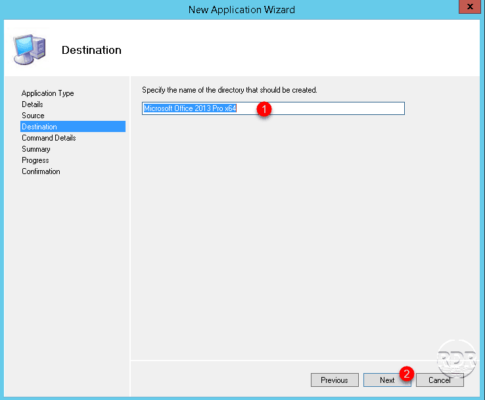Screen dimensions: 485x400
Task: Select the Source step in sidebar
Action: point(33,115)
